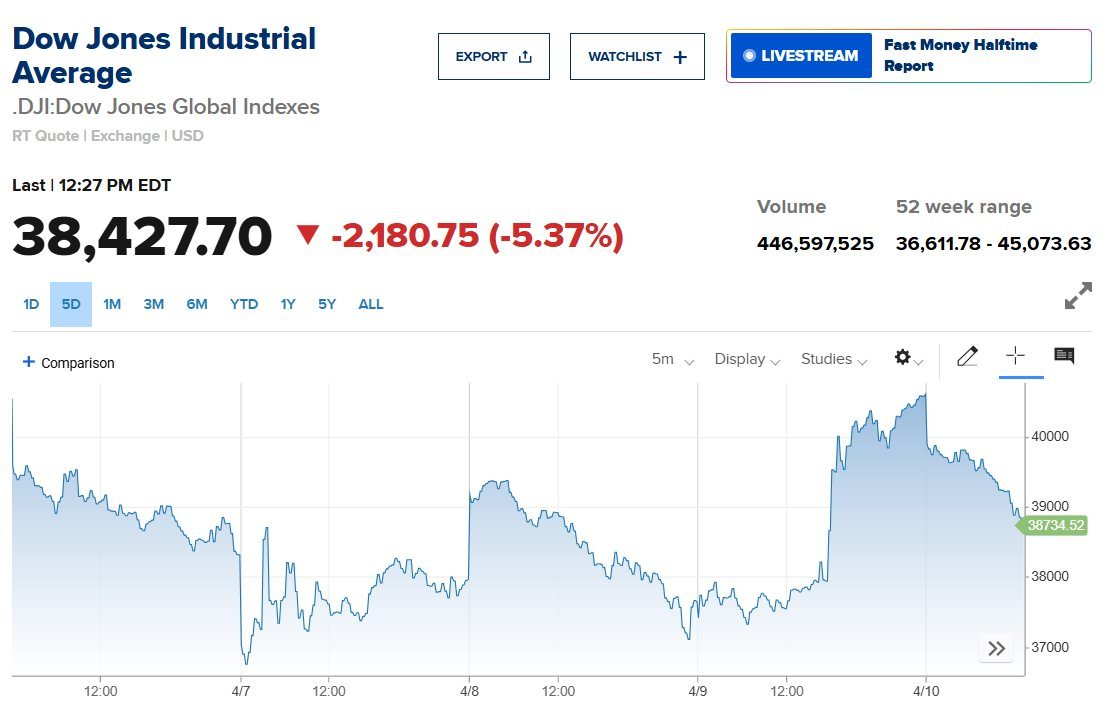Image resolution: width=1111 pixels, height=722 pixels.
Task: Switch to the 1D time range
Action: pyautogui.click(x=31, y=304)
